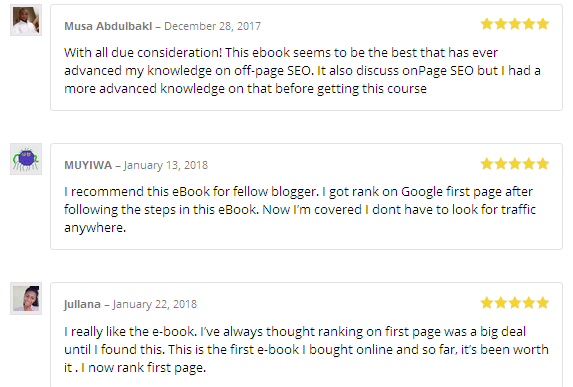The image size is (573, 387).
Task: Click Musa Abdulbaki's review text about off-page SEO
Action: [302, 71]
